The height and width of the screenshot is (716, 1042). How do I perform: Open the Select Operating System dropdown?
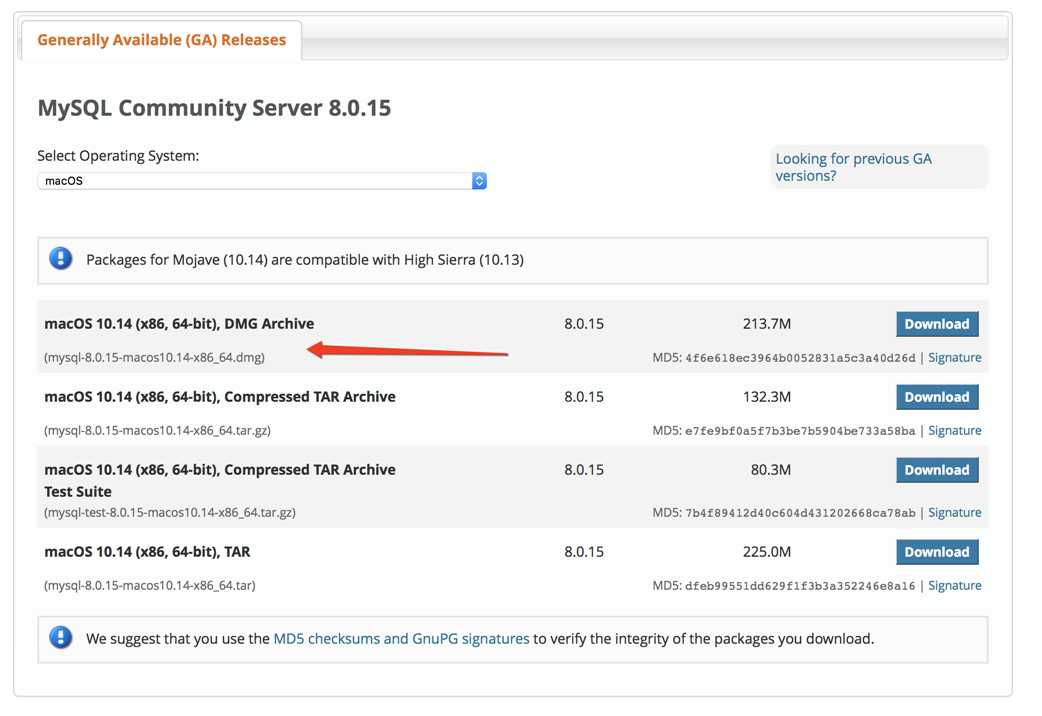click(x=262, y=181)
